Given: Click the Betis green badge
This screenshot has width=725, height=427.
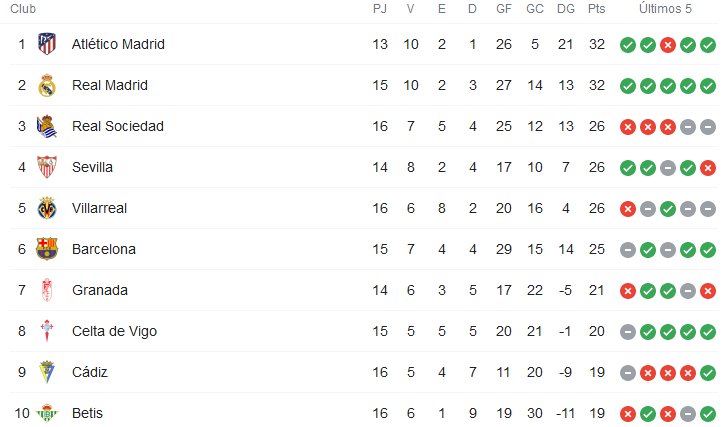Looking at the screenshot, I should point(47,413).
